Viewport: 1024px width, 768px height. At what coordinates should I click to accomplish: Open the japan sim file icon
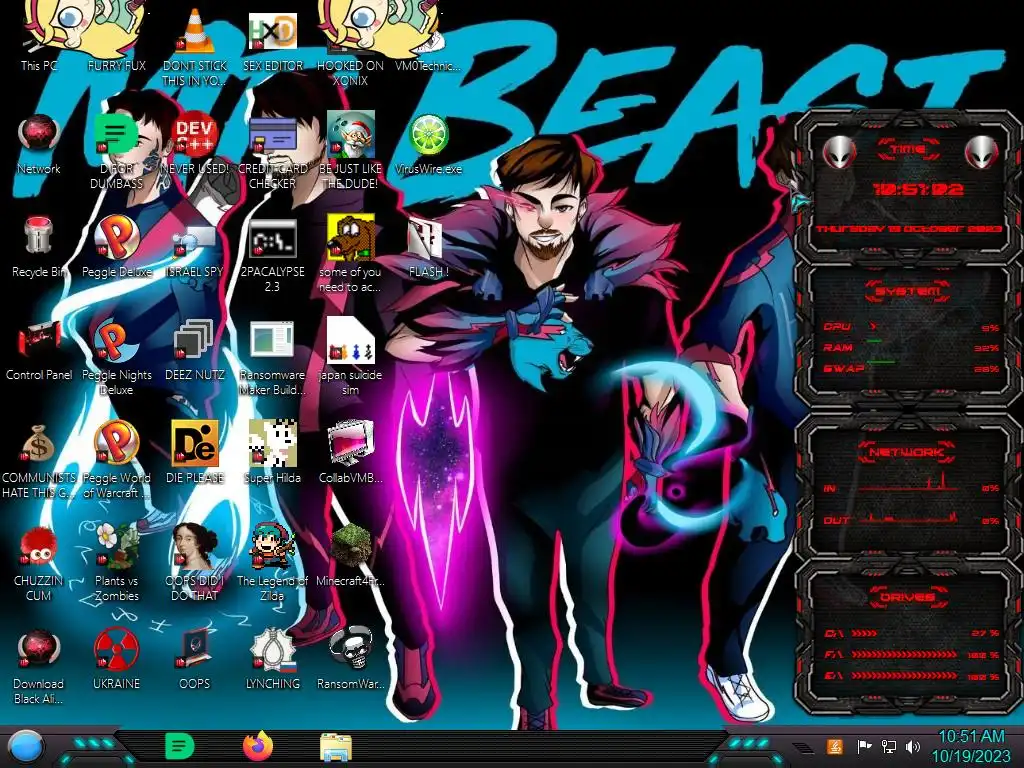click(351, 340)
